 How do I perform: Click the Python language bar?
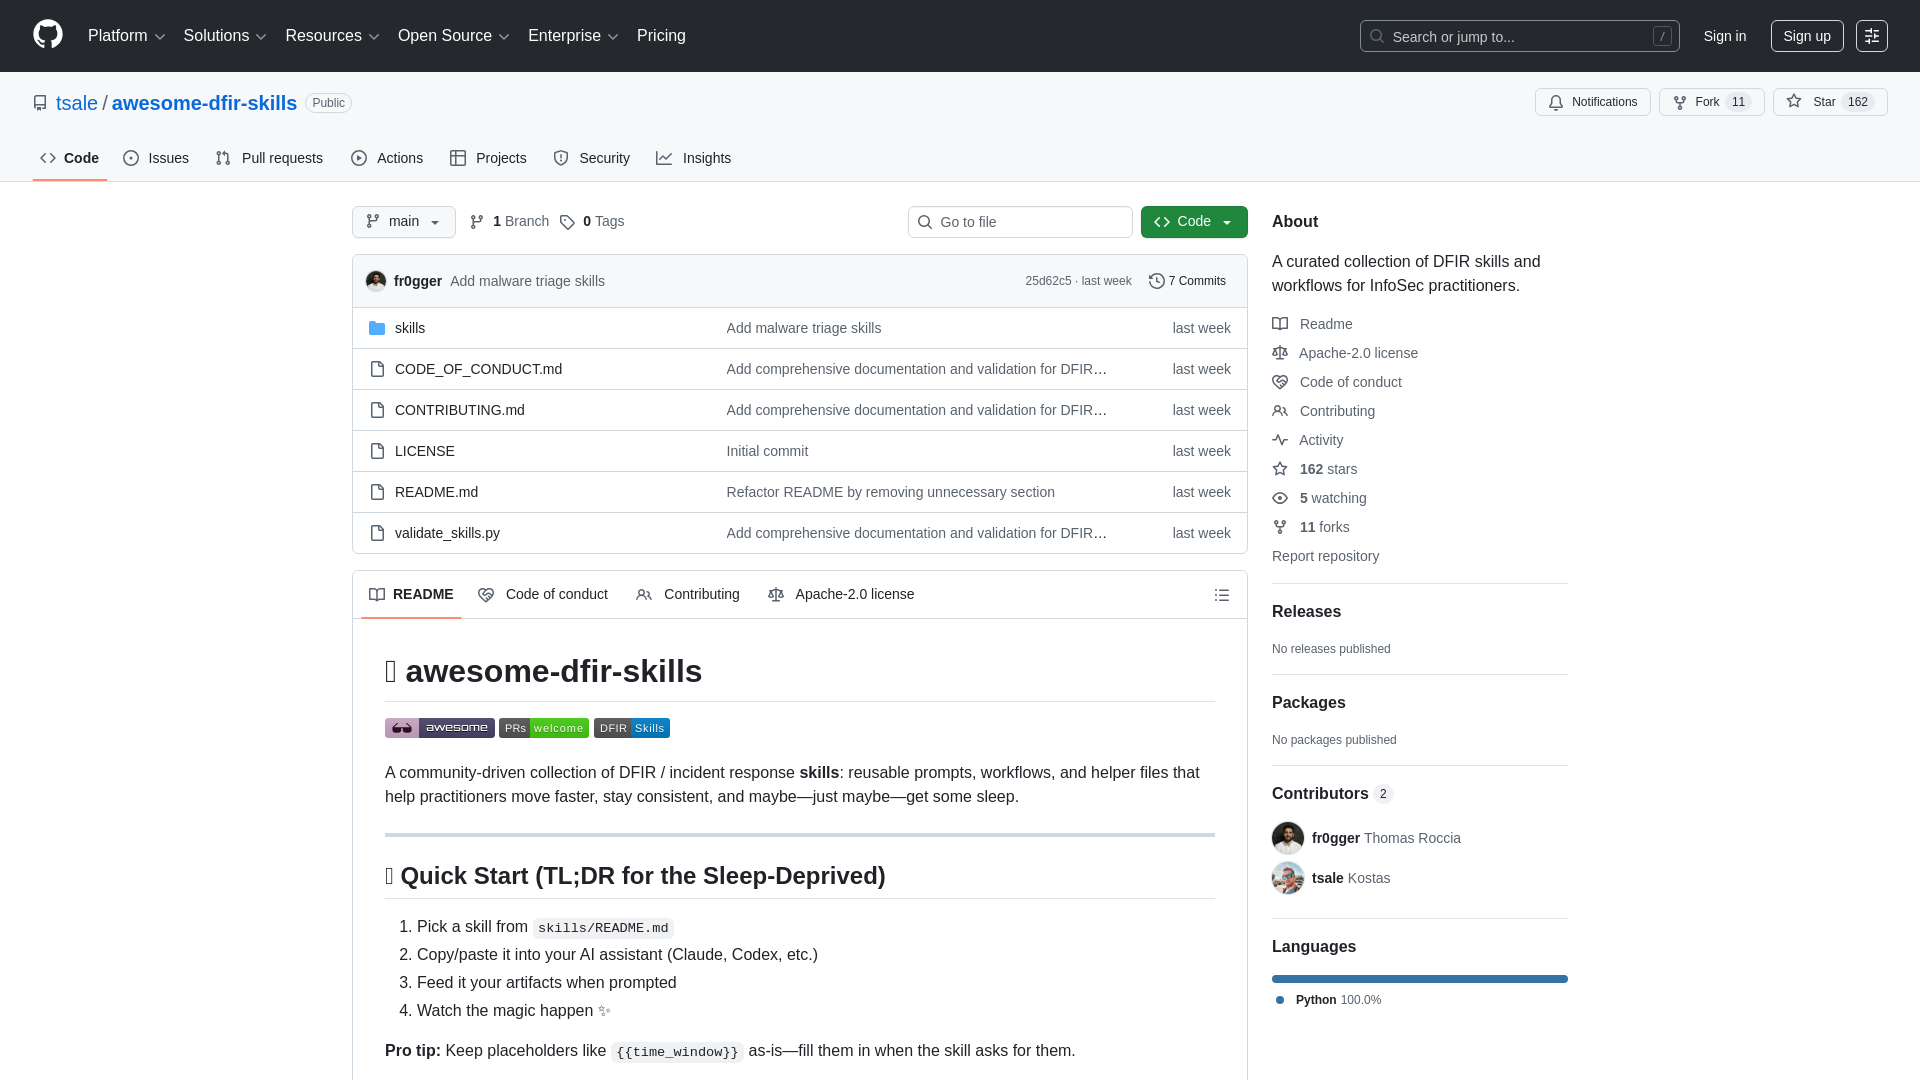1419,979
